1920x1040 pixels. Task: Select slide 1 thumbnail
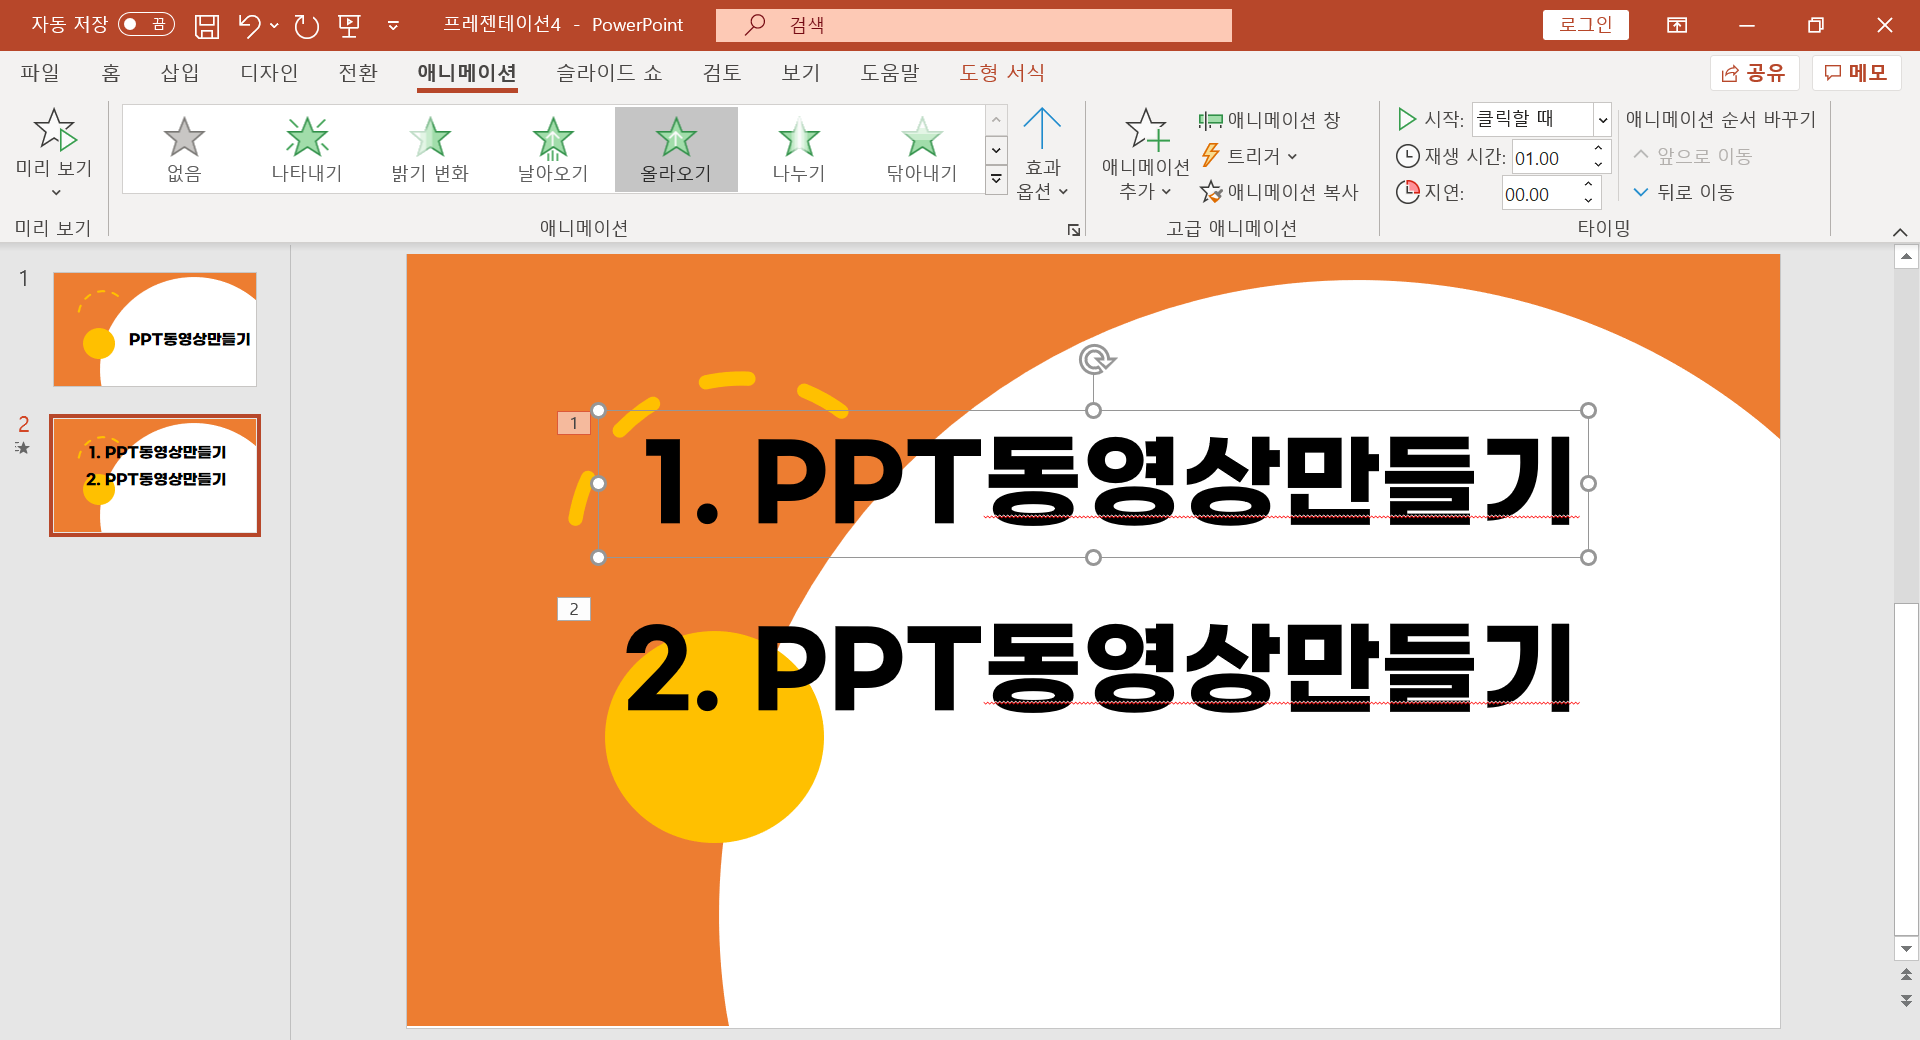[155, 329]
